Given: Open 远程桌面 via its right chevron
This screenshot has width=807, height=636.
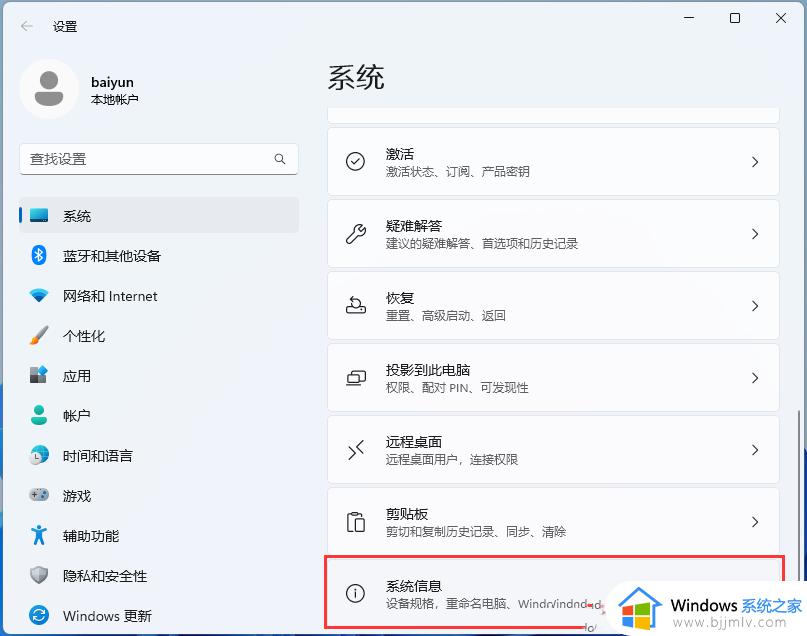Looking at the screenshot, I should [x=755, y=450].
